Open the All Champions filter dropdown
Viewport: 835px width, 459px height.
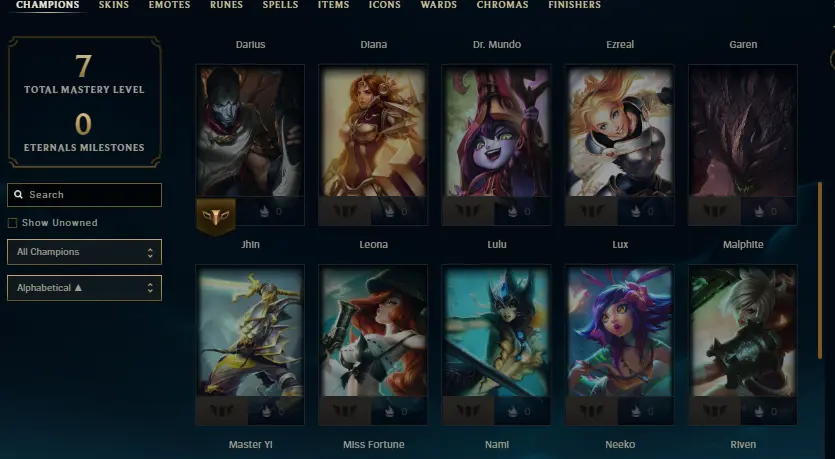coord(84,252)
